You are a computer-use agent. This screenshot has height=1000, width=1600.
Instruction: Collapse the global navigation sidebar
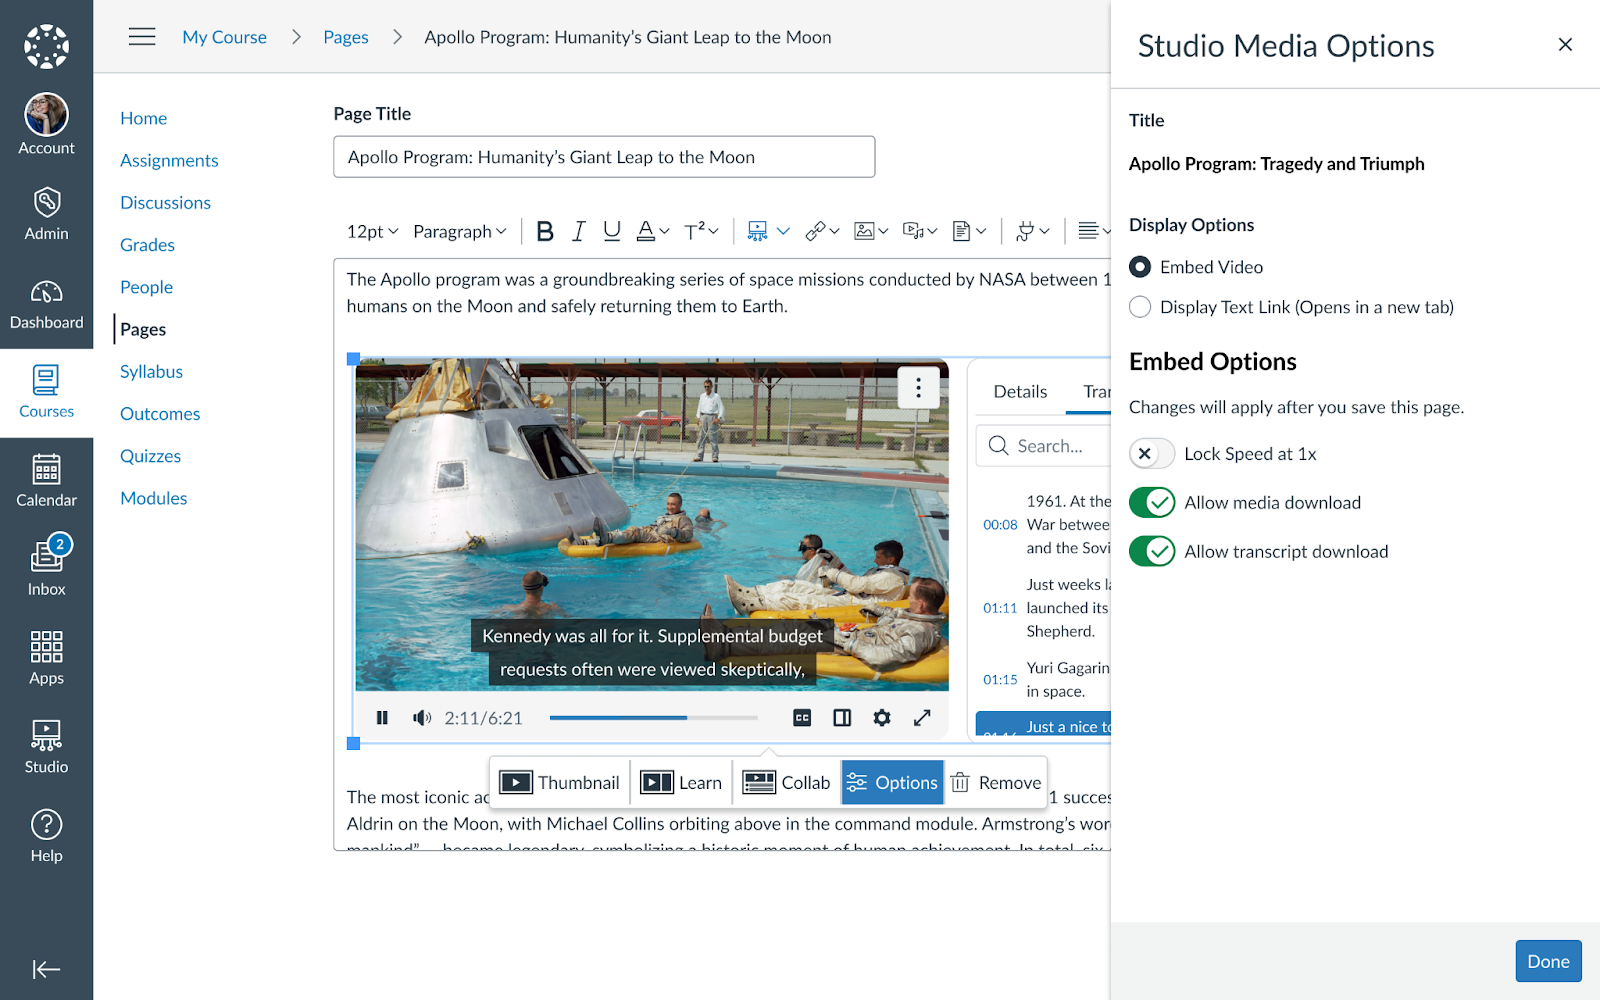pos(46,969)
